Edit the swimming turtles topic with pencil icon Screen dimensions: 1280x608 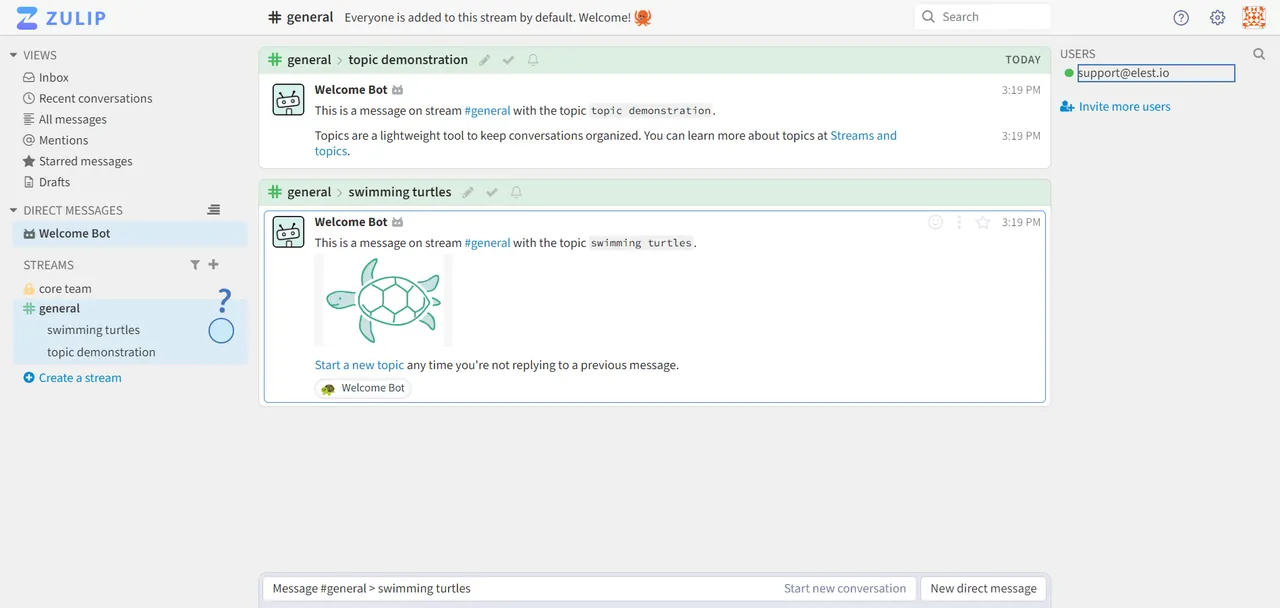tap(468, 192)
